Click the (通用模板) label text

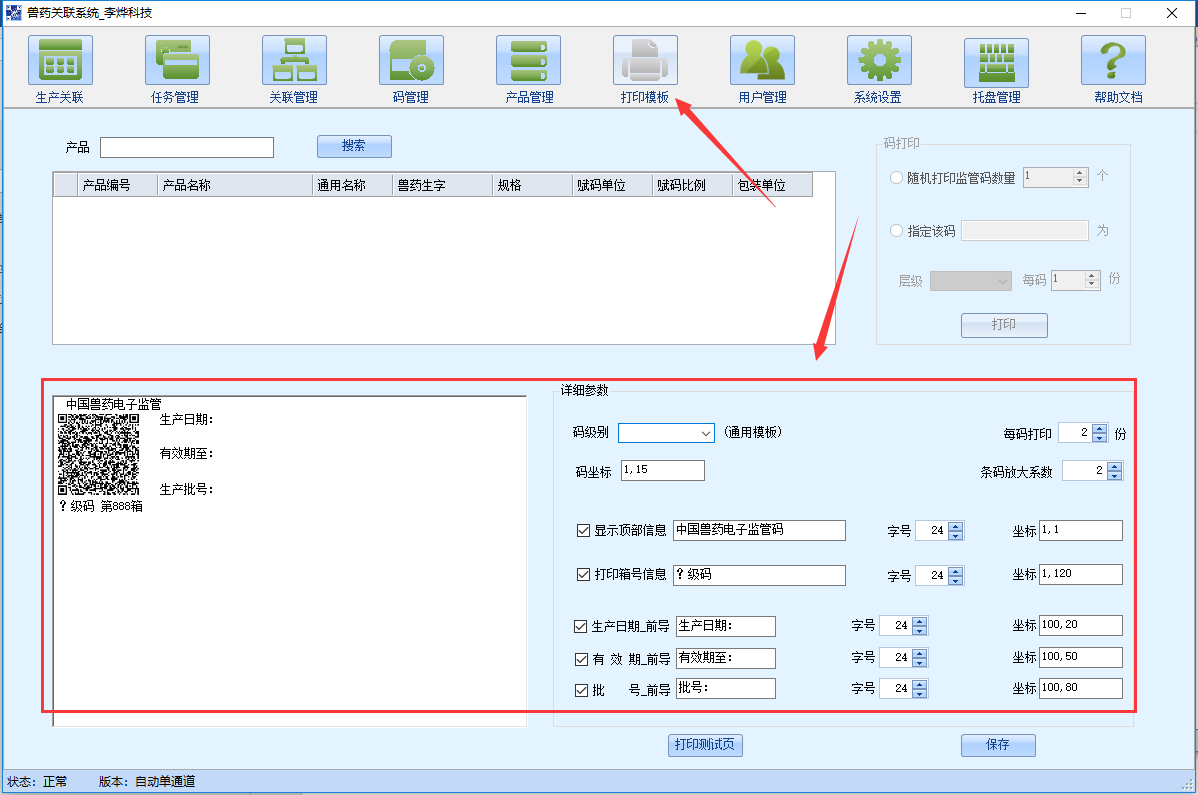click(x=753, y=432)
